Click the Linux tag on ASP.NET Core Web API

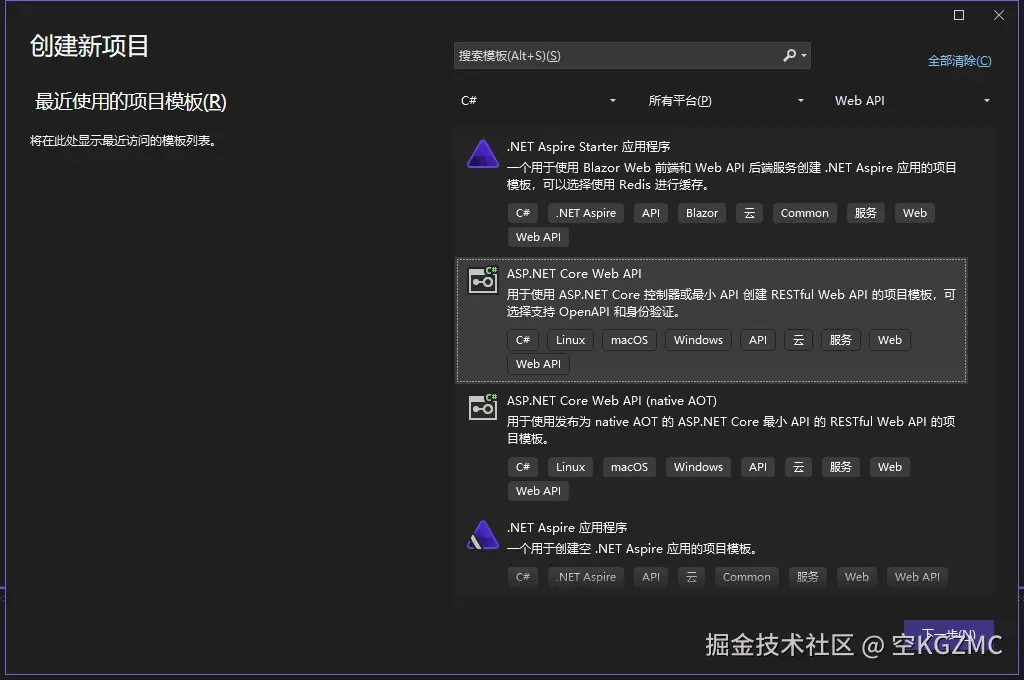(570, 340)
